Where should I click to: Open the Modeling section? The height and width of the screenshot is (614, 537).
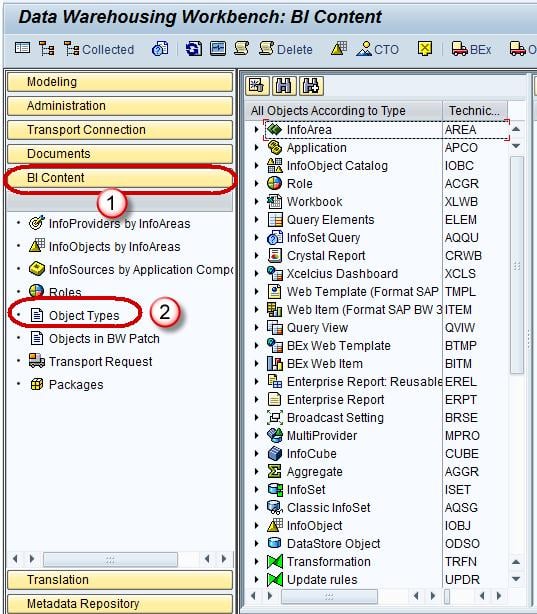[x=120, y=82]
